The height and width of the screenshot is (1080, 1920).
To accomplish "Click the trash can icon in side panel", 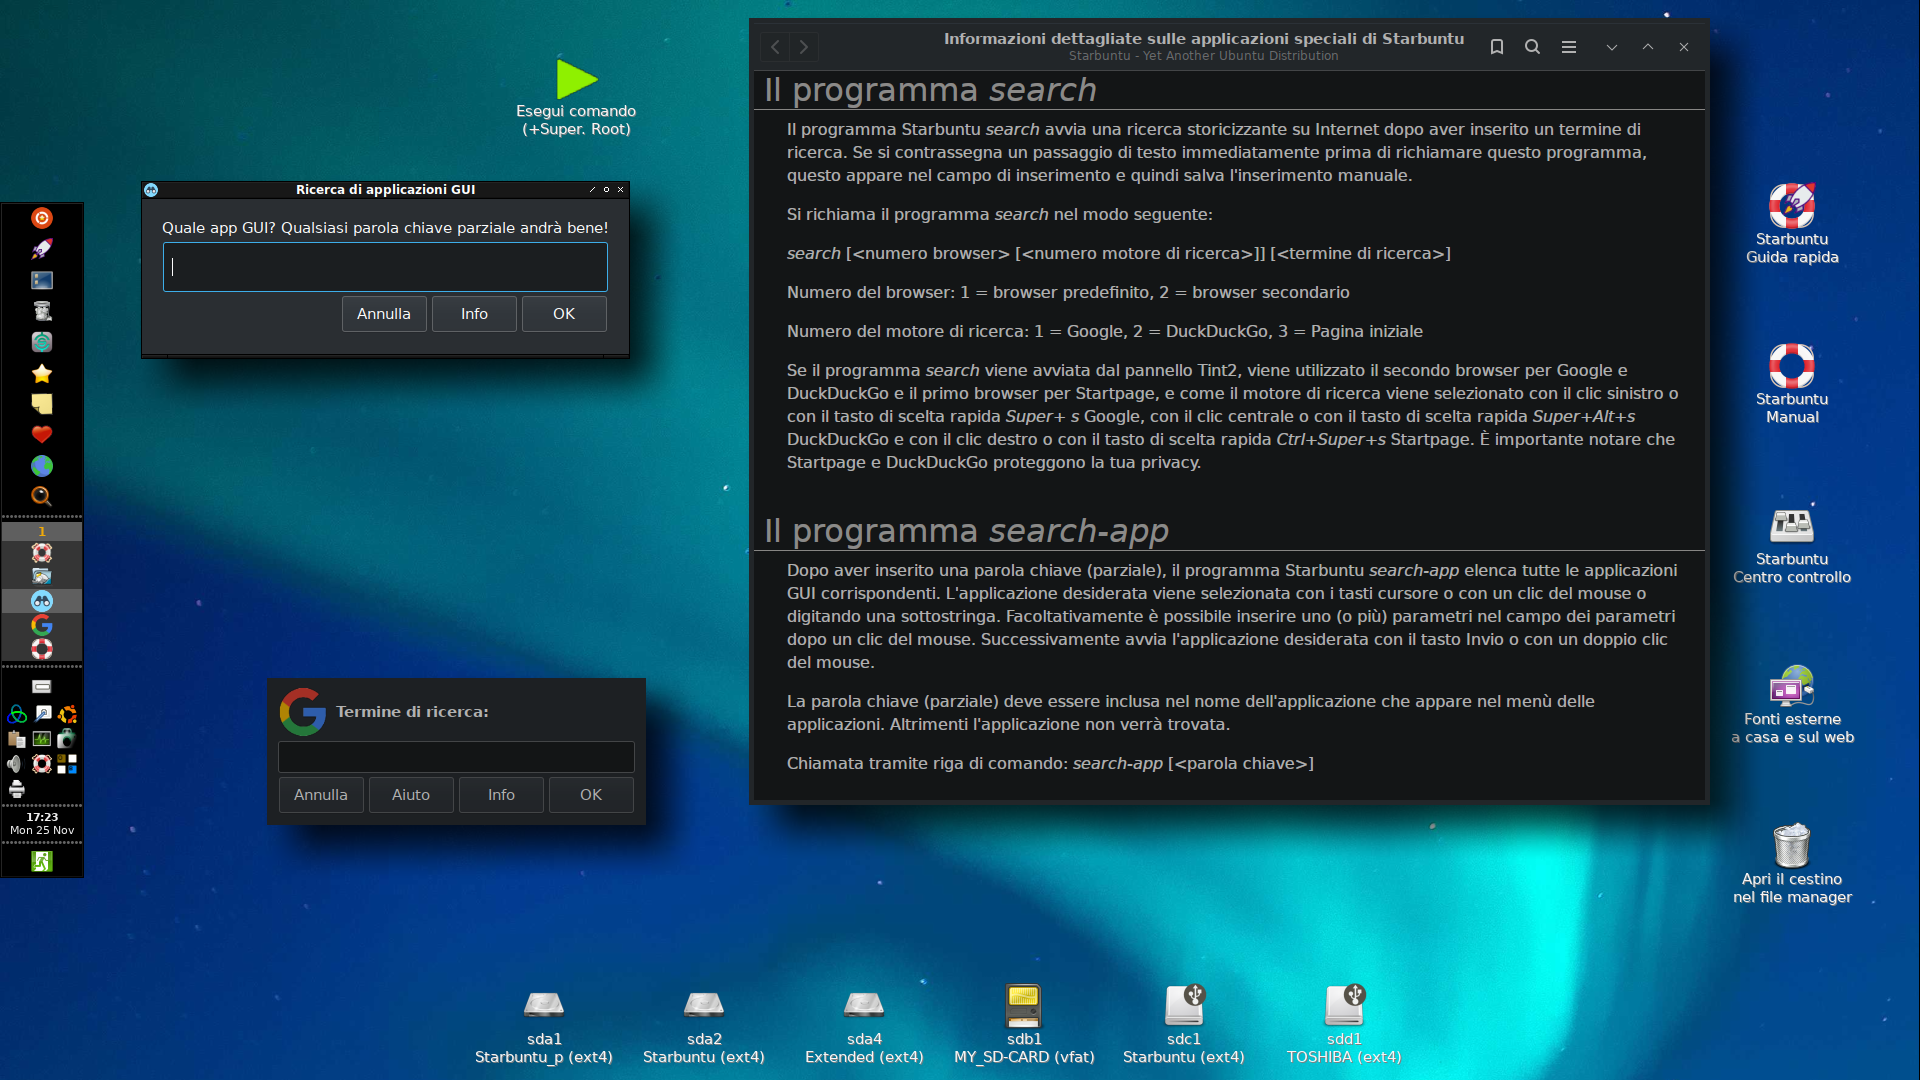I will (42, 311).
